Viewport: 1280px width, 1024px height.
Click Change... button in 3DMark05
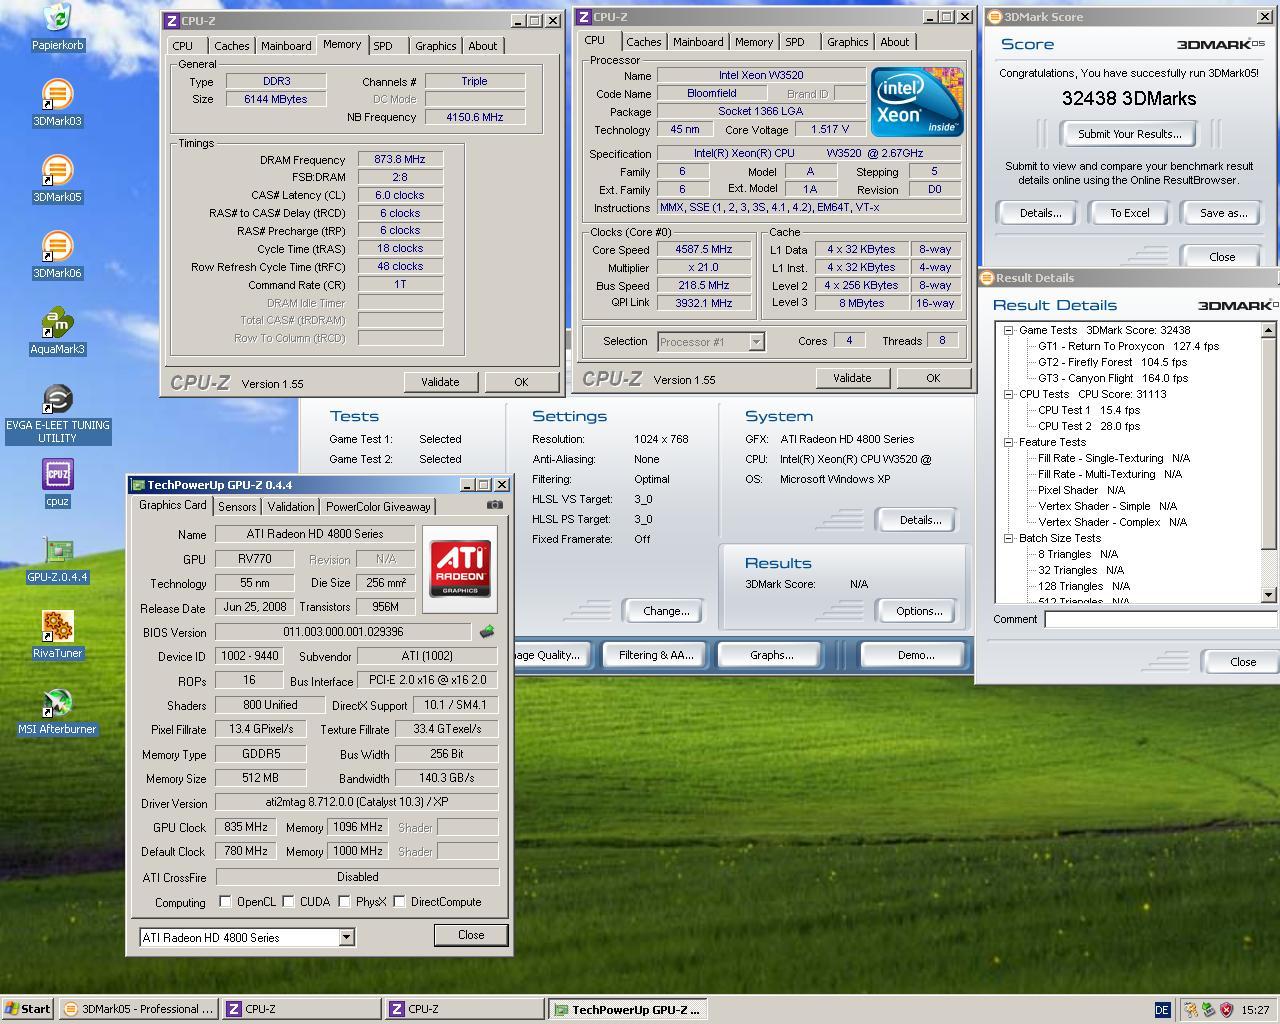666,611
